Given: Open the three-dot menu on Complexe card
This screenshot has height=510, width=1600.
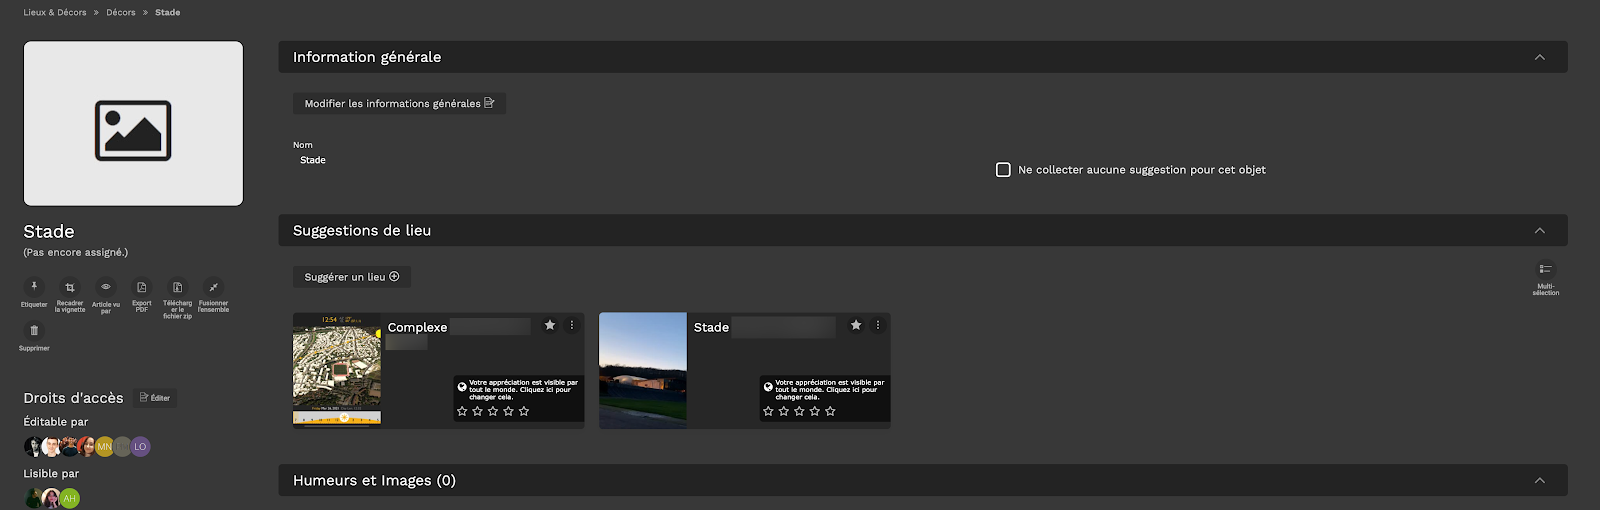Looking at the screenshot, I should point(572,325).
